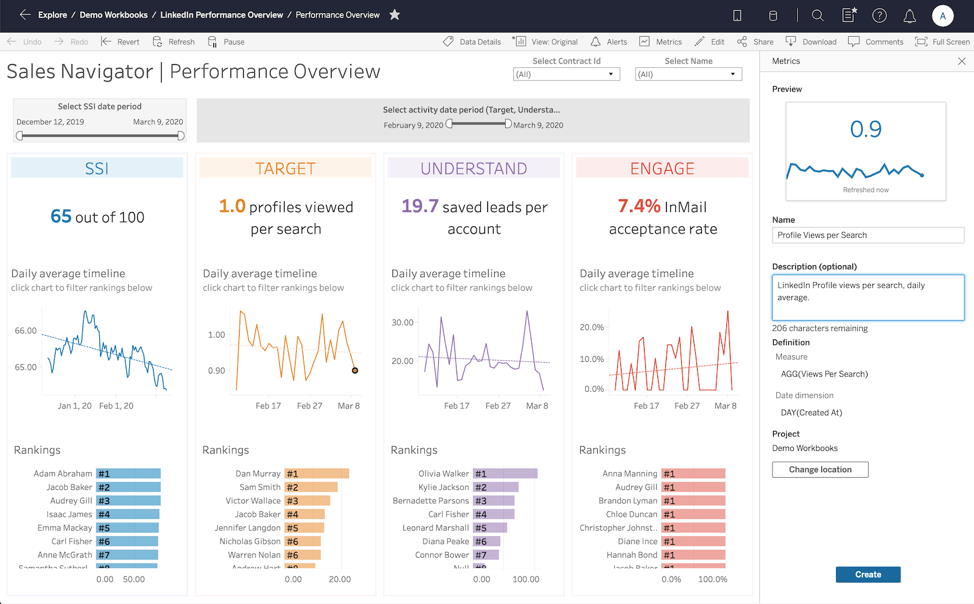Open the View: Original menu
The height and width of the screenshot is (604, 974).
(x=545, y=42)
